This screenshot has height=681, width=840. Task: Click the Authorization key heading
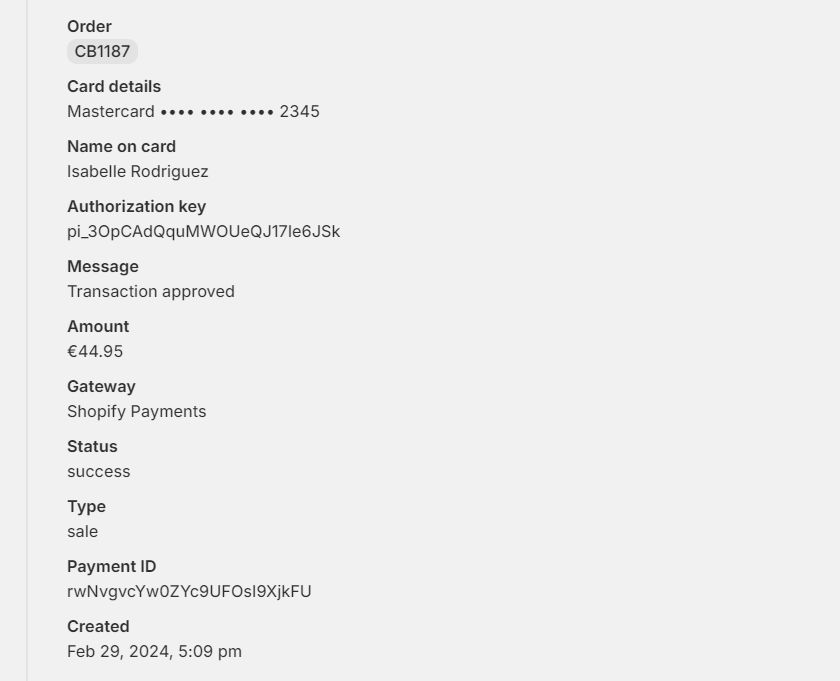[x=137, y=206]
